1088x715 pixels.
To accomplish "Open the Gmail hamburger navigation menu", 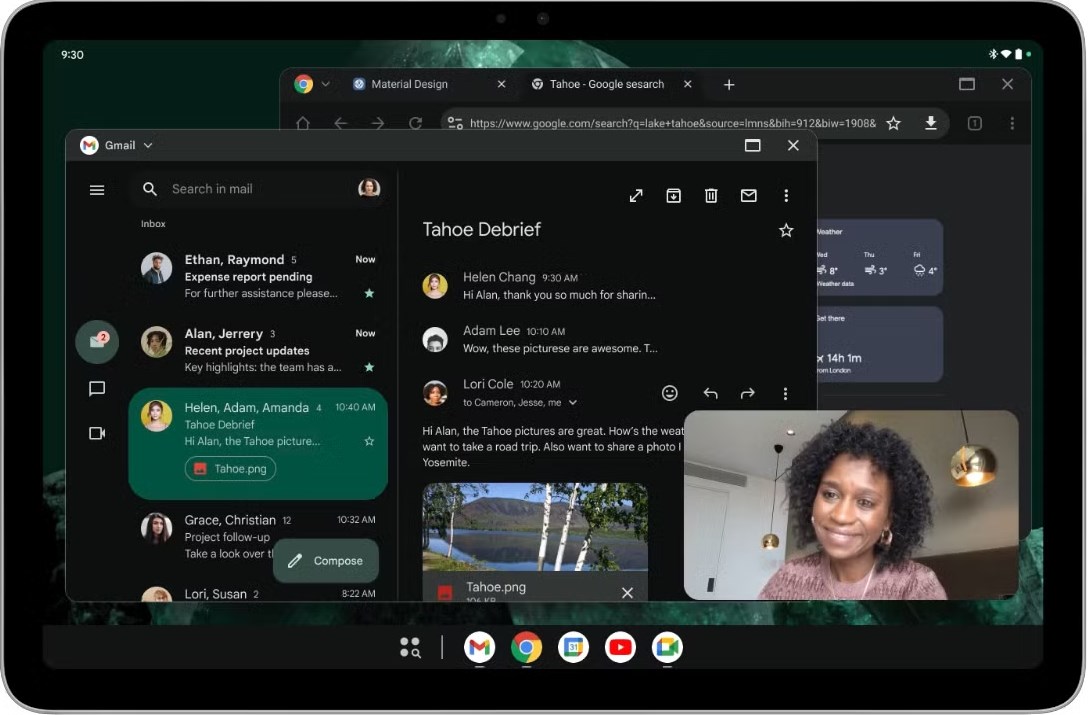I will (97, 190).
